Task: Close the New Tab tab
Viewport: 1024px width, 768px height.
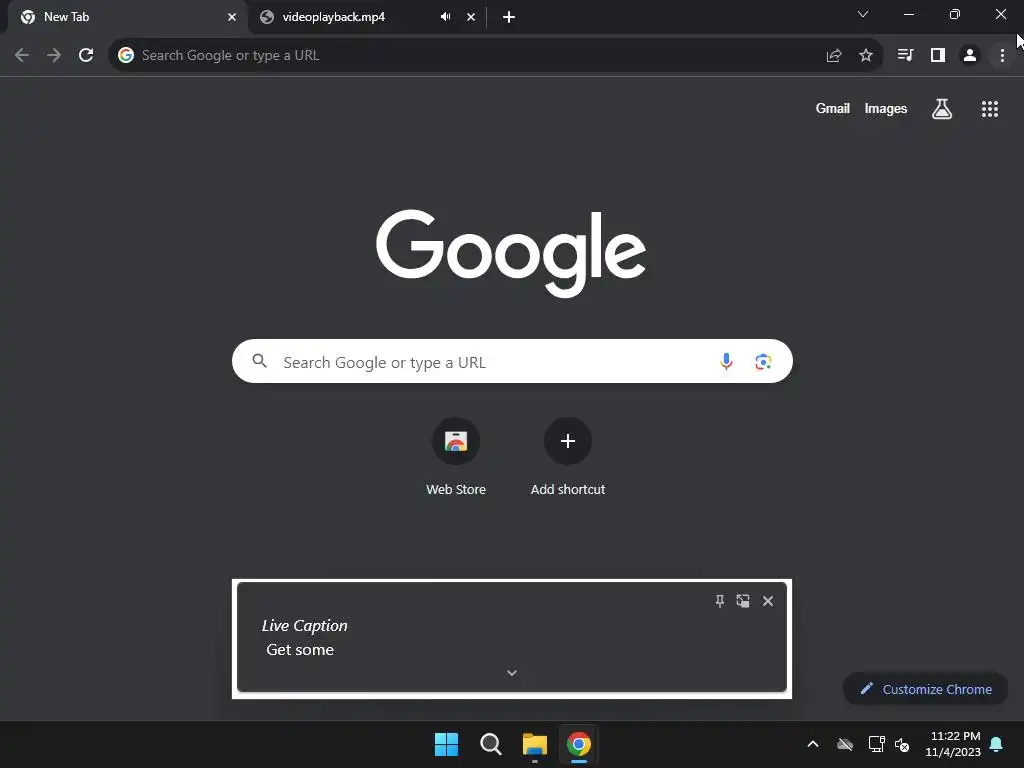Action: point(232,17)
